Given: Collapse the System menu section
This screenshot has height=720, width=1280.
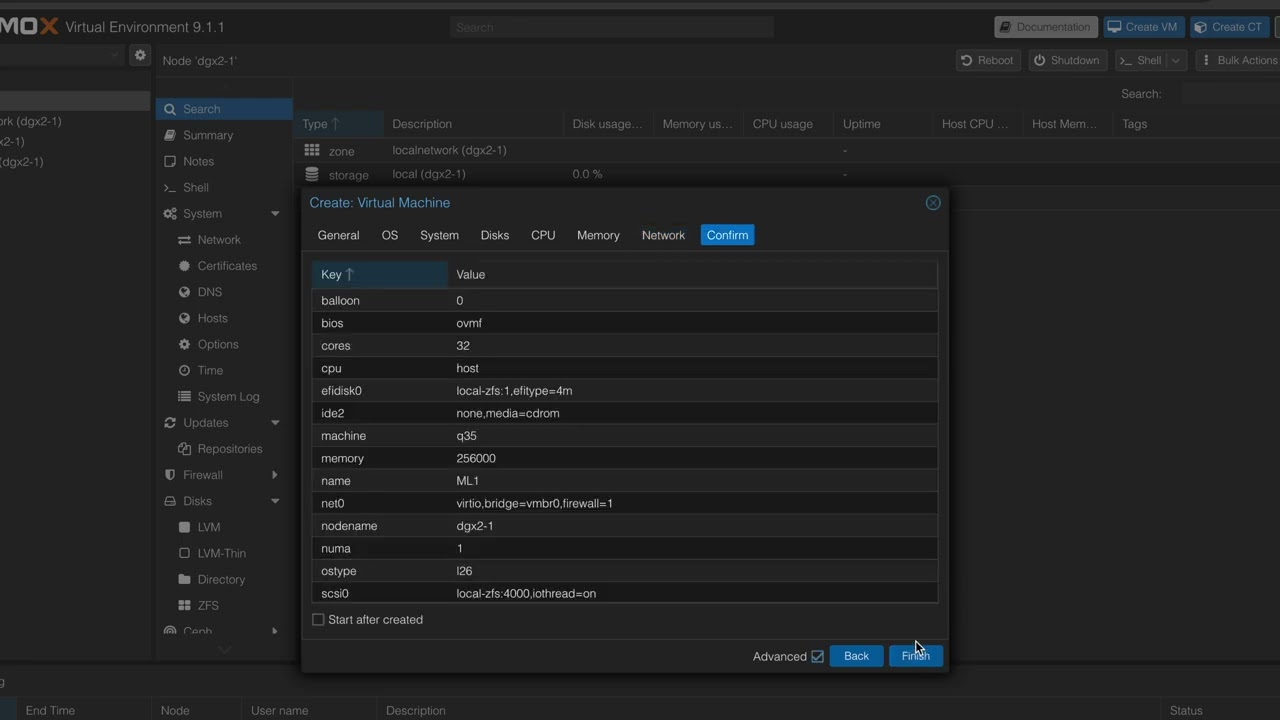Looking at the screenshot, I should (x=275, y=214).
